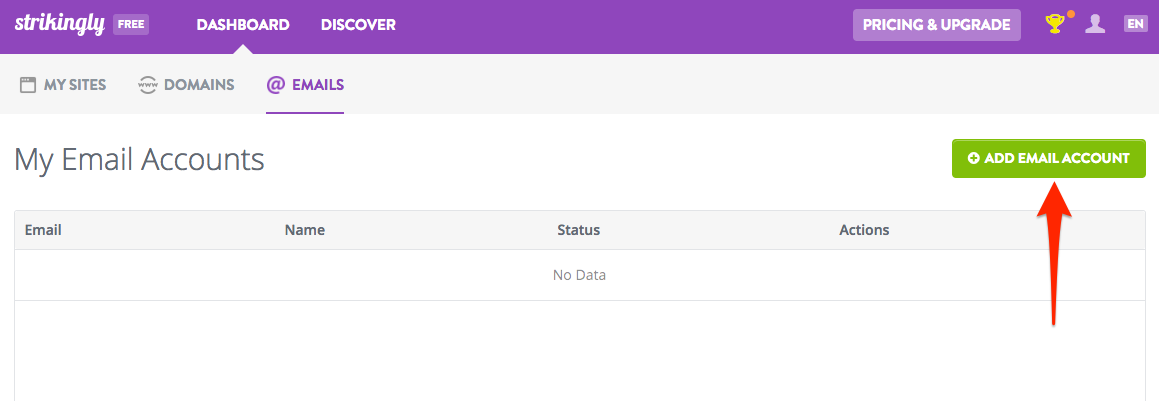Click the Domains www globe icon

pos(148,85)
